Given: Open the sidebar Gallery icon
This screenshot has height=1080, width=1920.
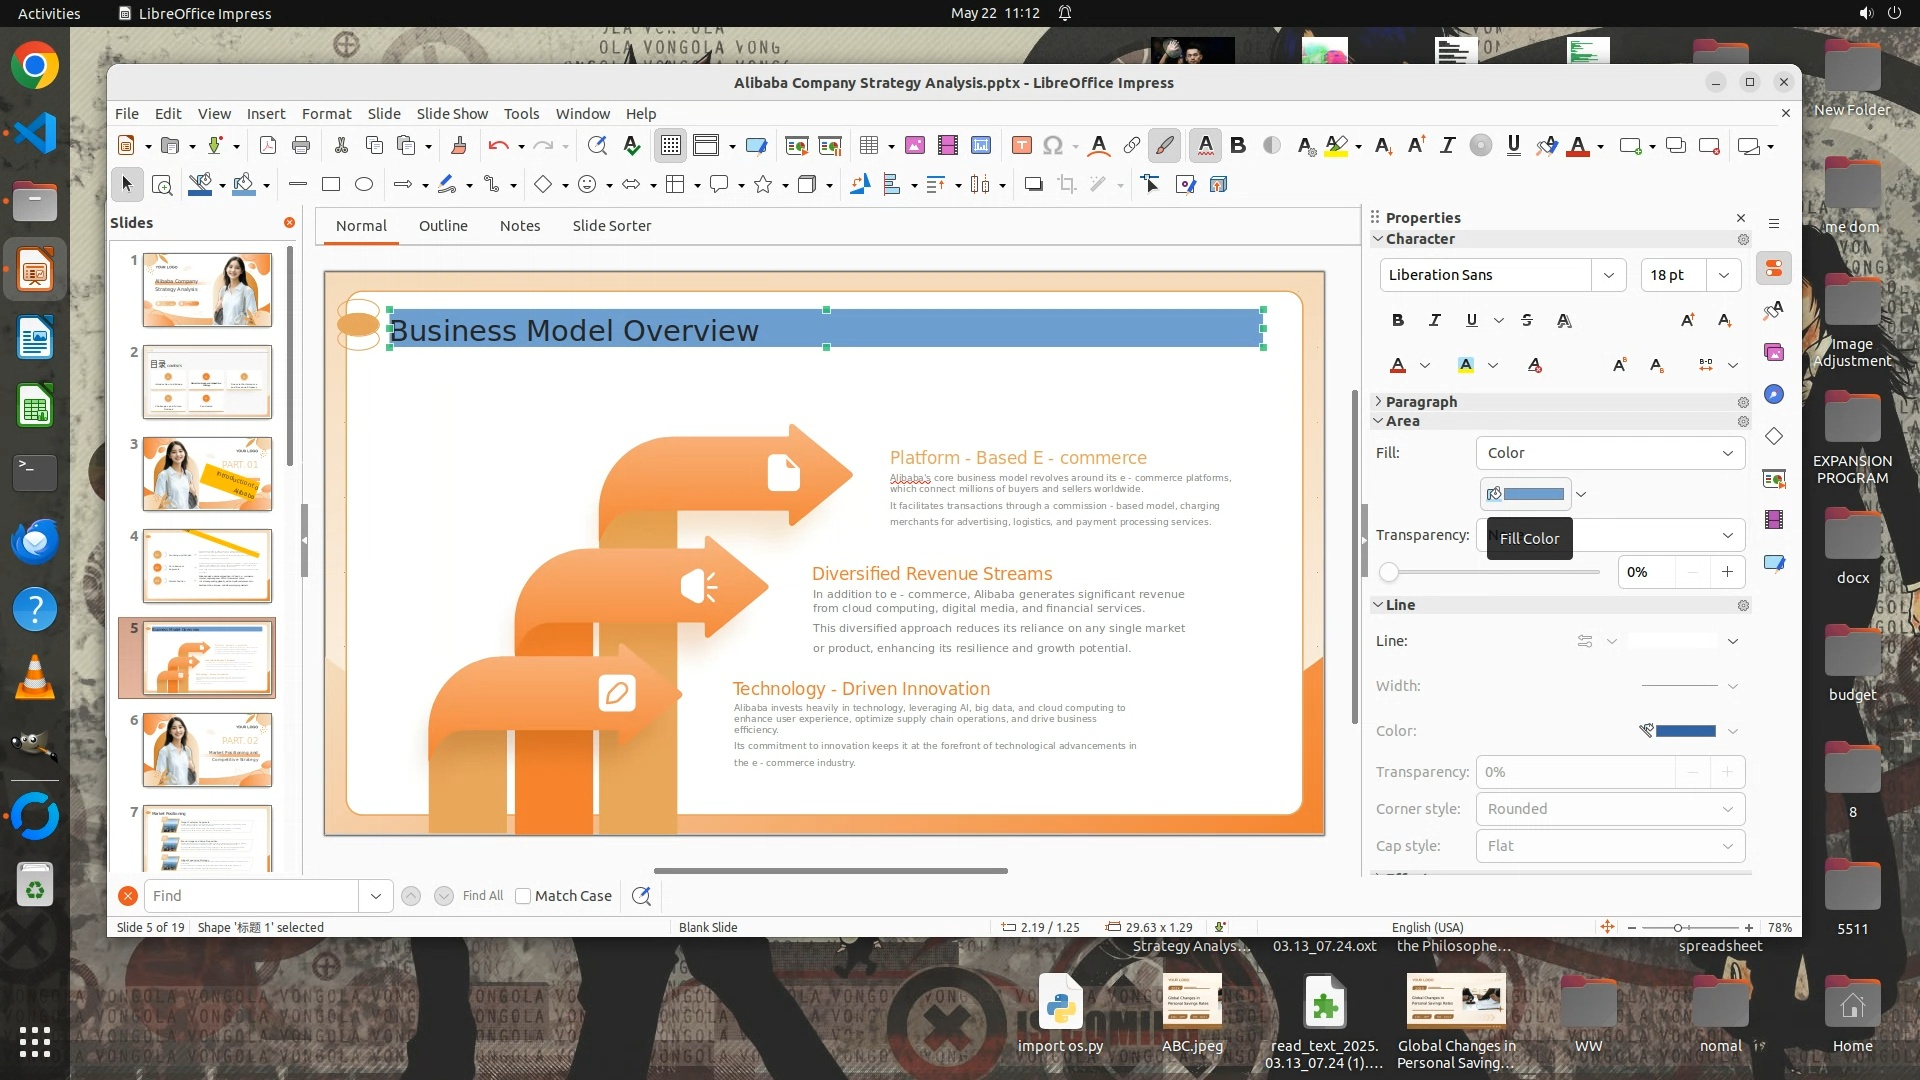Looking at the screenshot, I should [1774, 352].
